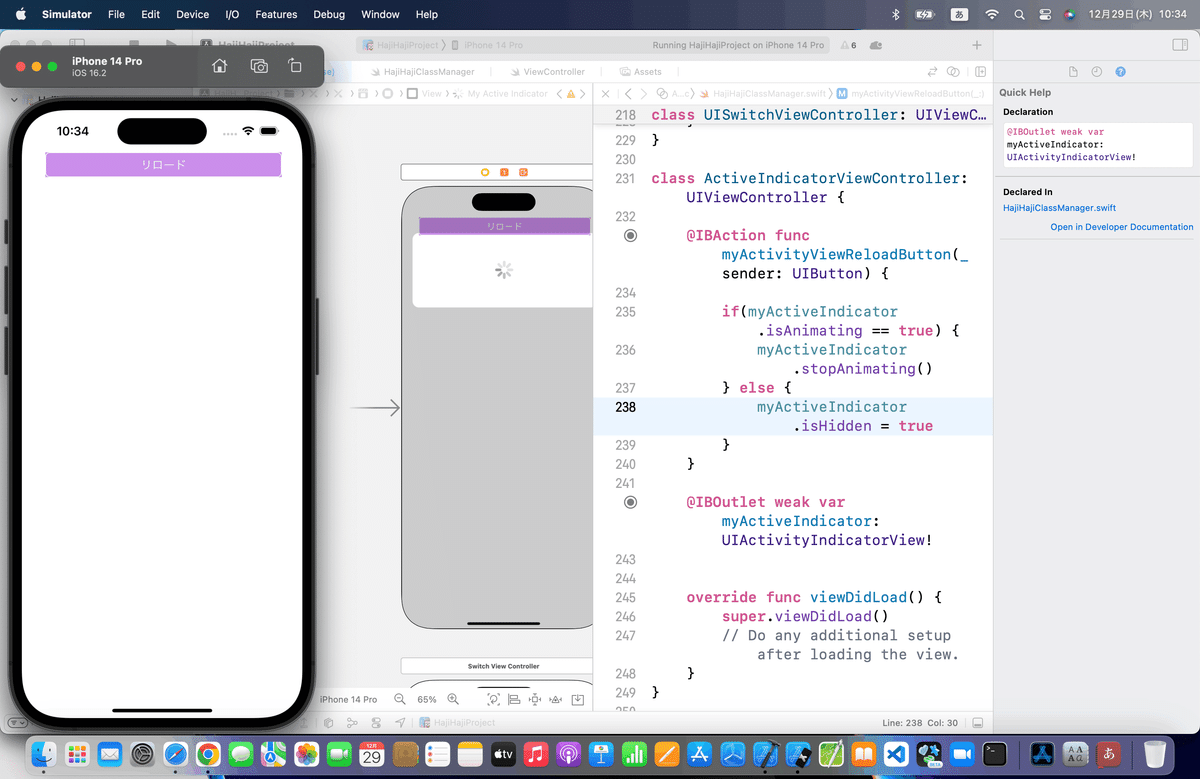Add editor on right icon
1200x779 pixels.
coord(981,72)
